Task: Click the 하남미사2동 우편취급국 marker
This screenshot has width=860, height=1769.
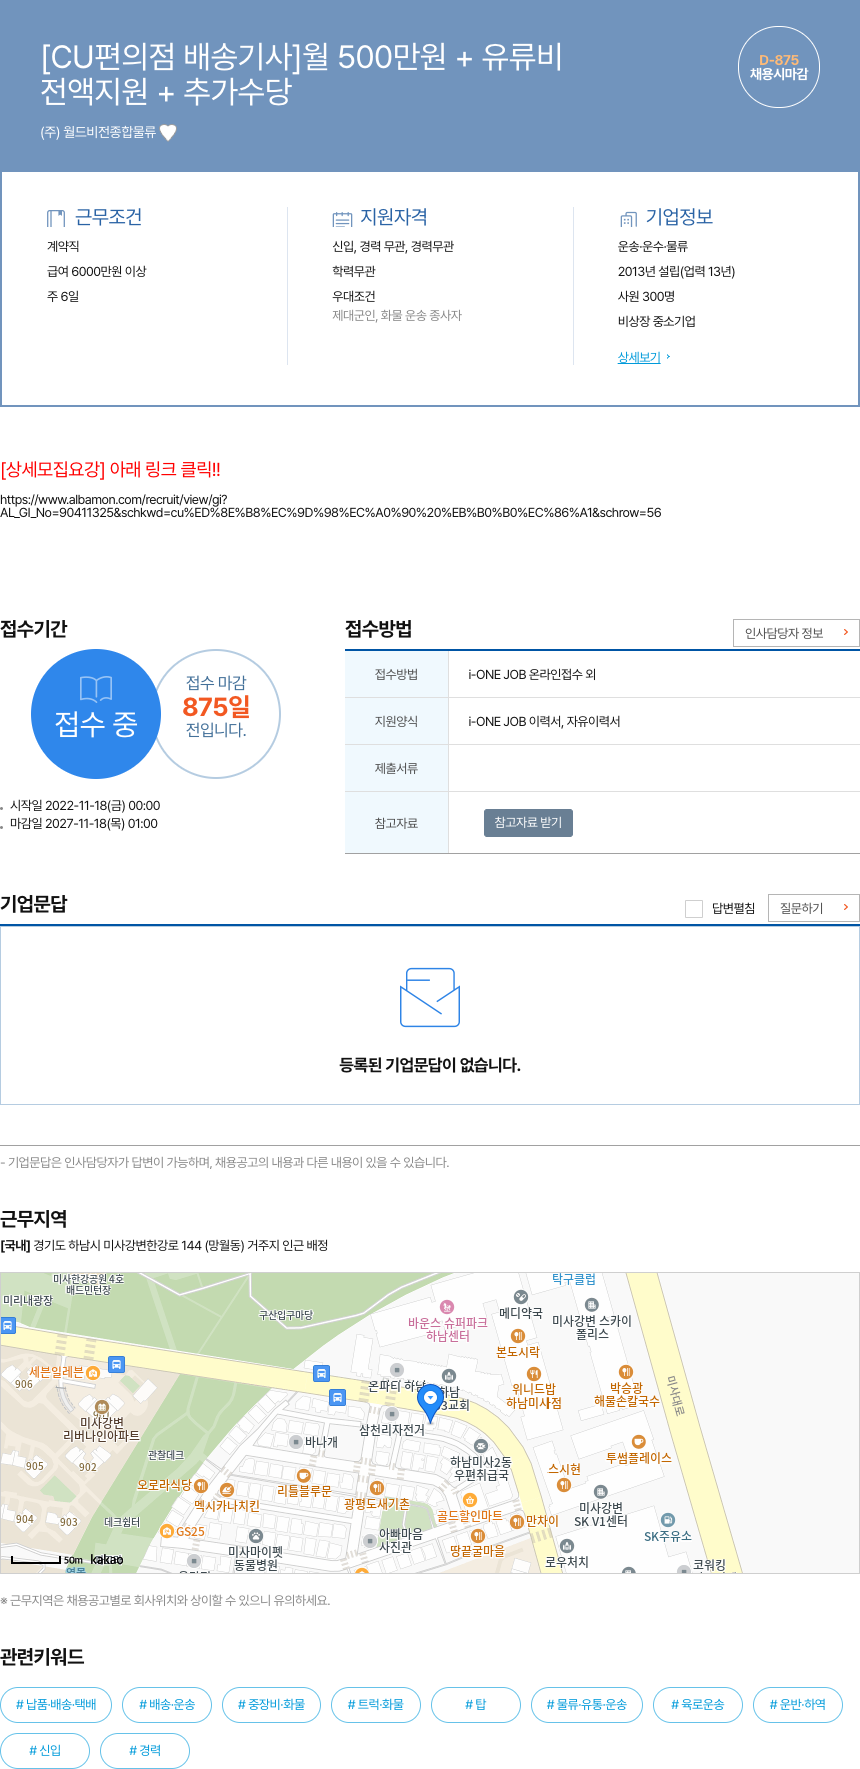Action: 481,1446
